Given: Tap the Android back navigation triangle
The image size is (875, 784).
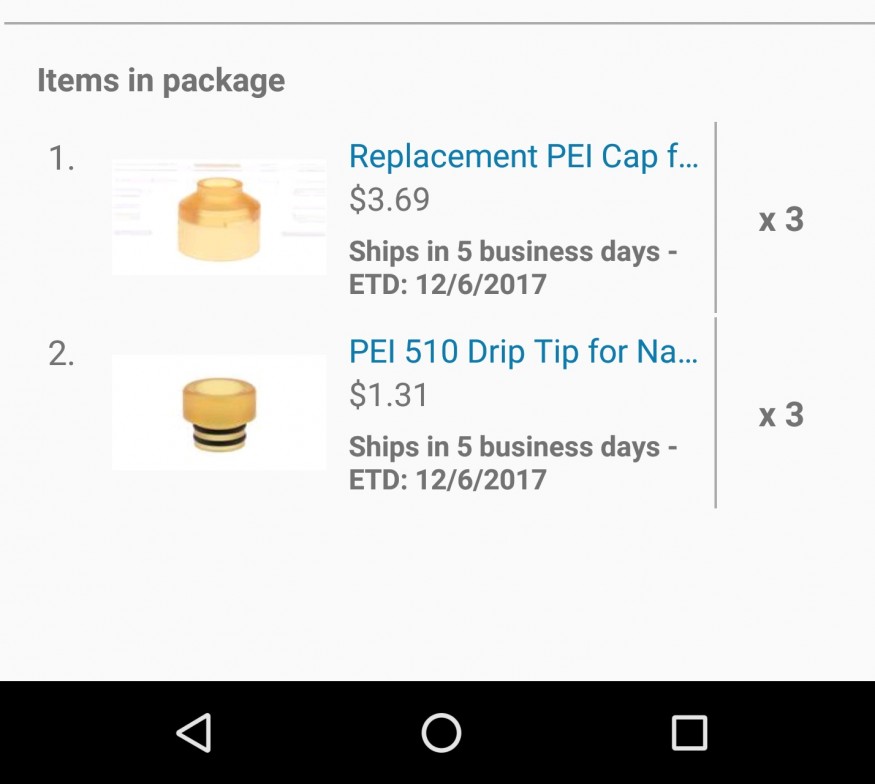Looking at the screenshot, I should point(194,732).
